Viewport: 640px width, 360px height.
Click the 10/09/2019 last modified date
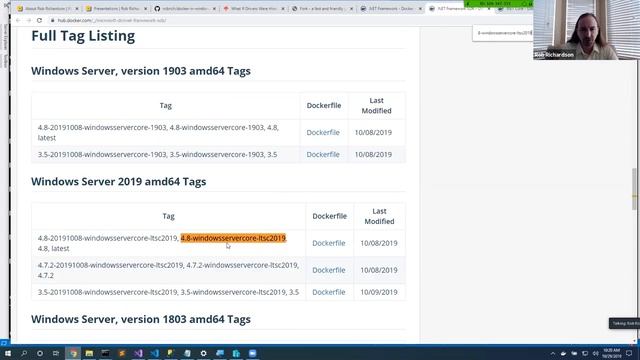pos(379,292)
